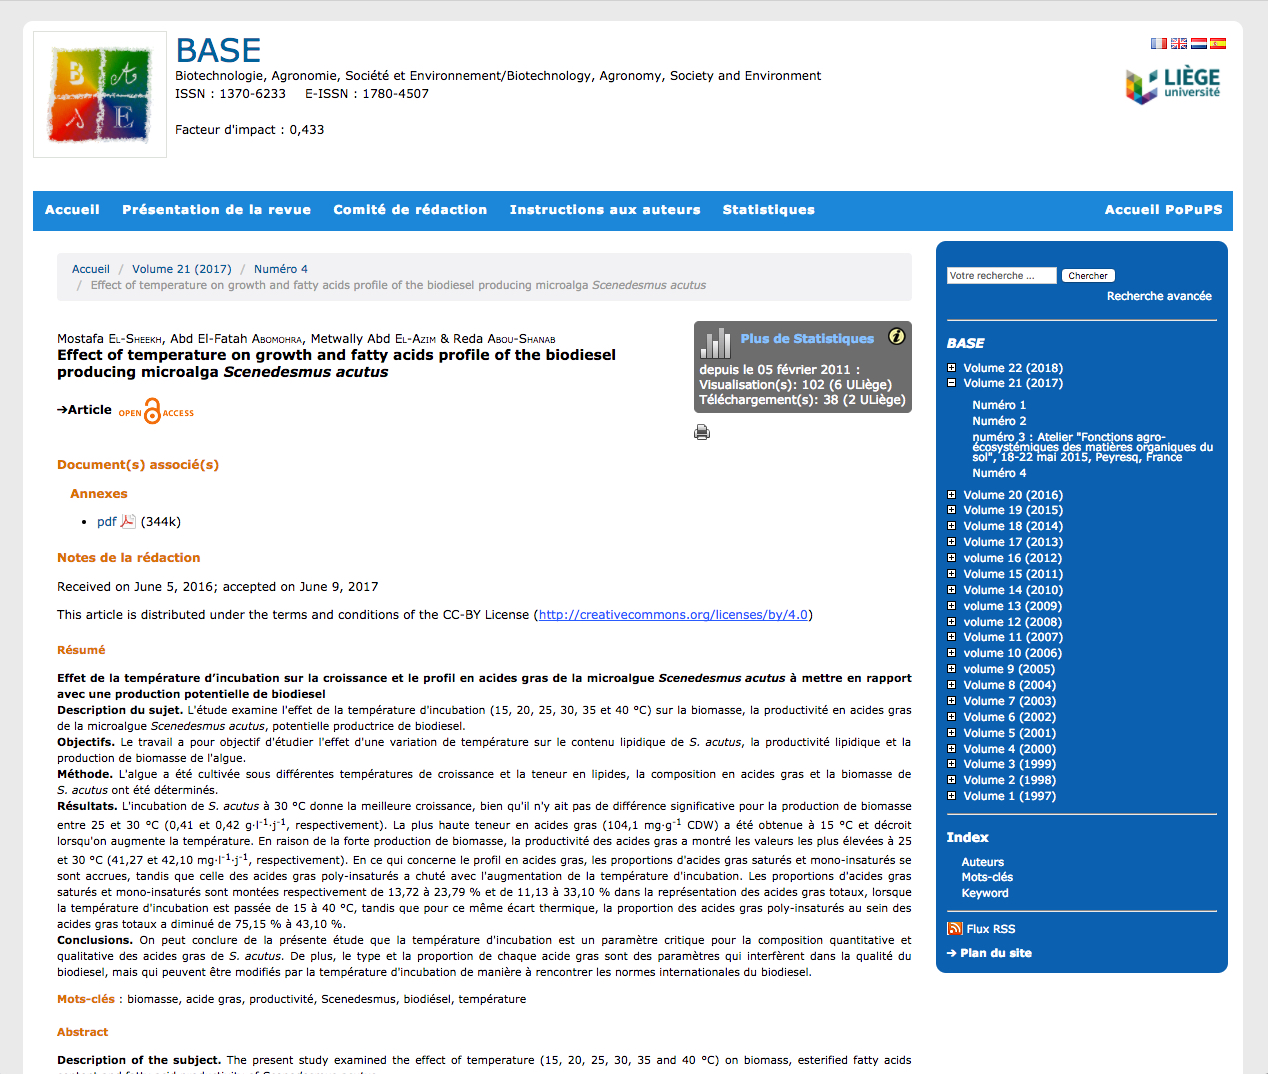Click the BASE title heading
Viewport: 1268px width, 1074px height.
[x=218, y=50]
